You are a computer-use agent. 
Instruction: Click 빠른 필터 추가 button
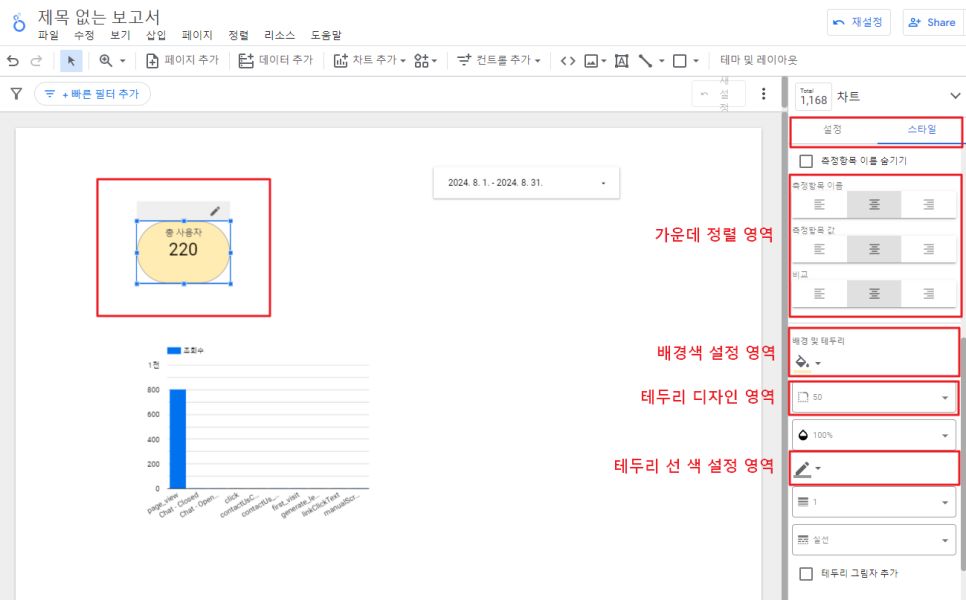92,94
